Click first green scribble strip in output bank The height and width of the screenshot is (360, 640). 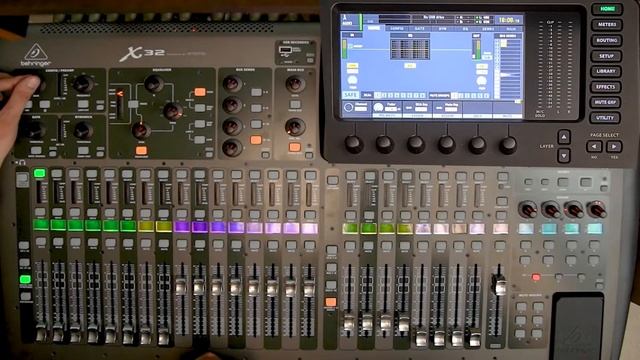[x=350, y=228]
